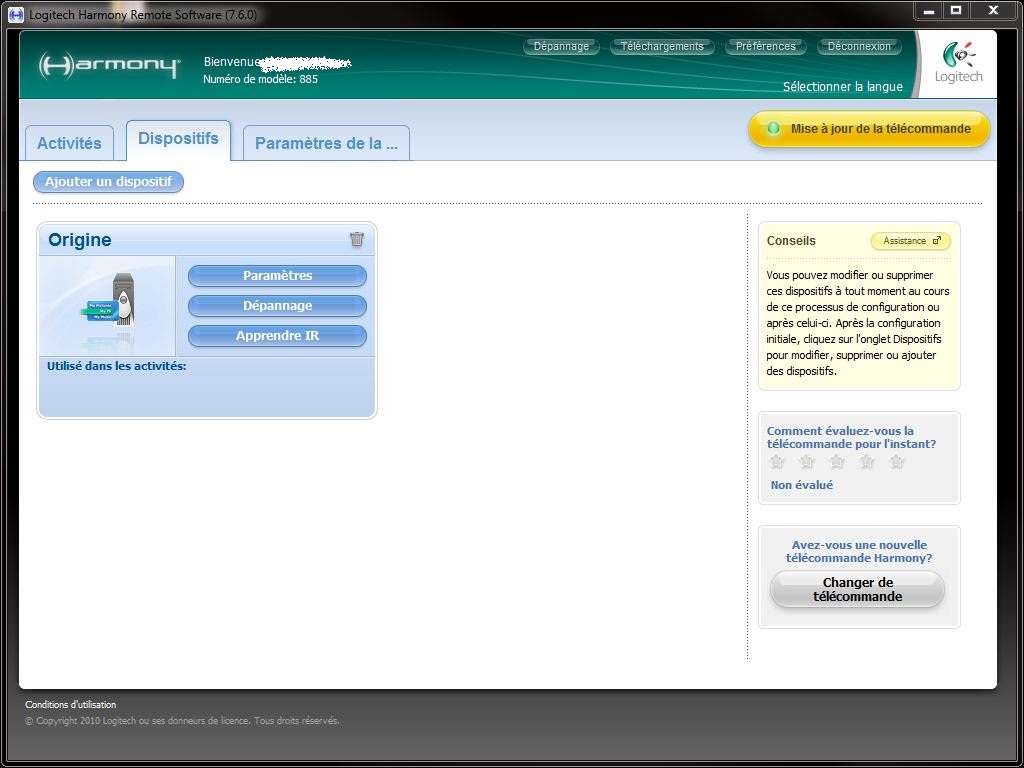Click Déconnexion to log out
Screen dimensions: 1024x768
859,46
